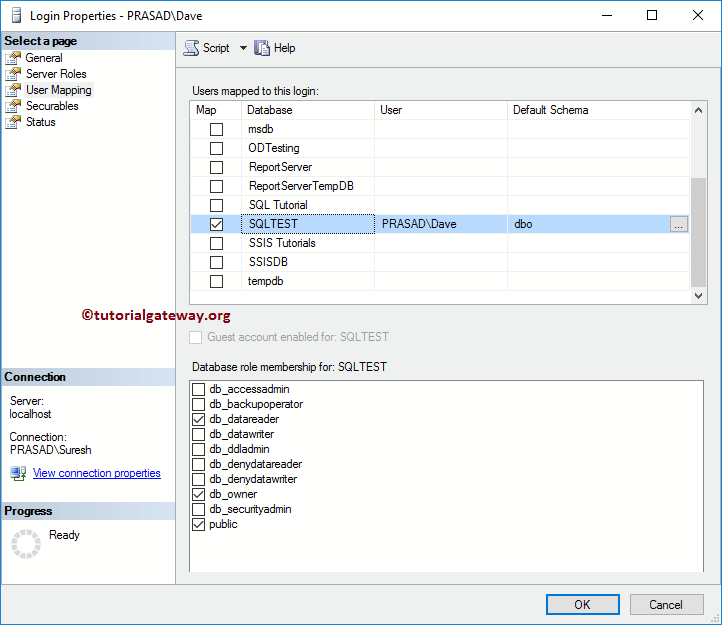Image resolution: width=722 pixels, height=625 pixels.
Task: Click the Cancel button
Action: tap(666, 604)
